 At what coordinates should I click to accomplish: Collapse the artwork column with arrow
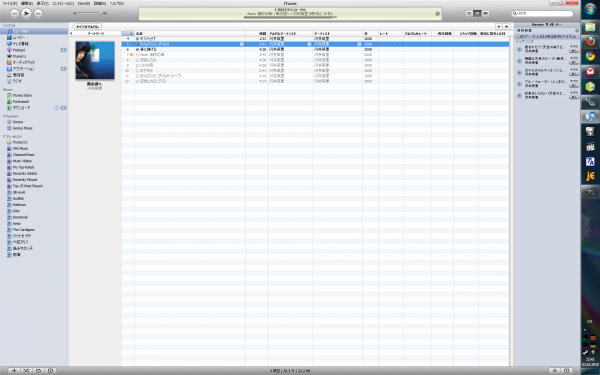point(72,34)
